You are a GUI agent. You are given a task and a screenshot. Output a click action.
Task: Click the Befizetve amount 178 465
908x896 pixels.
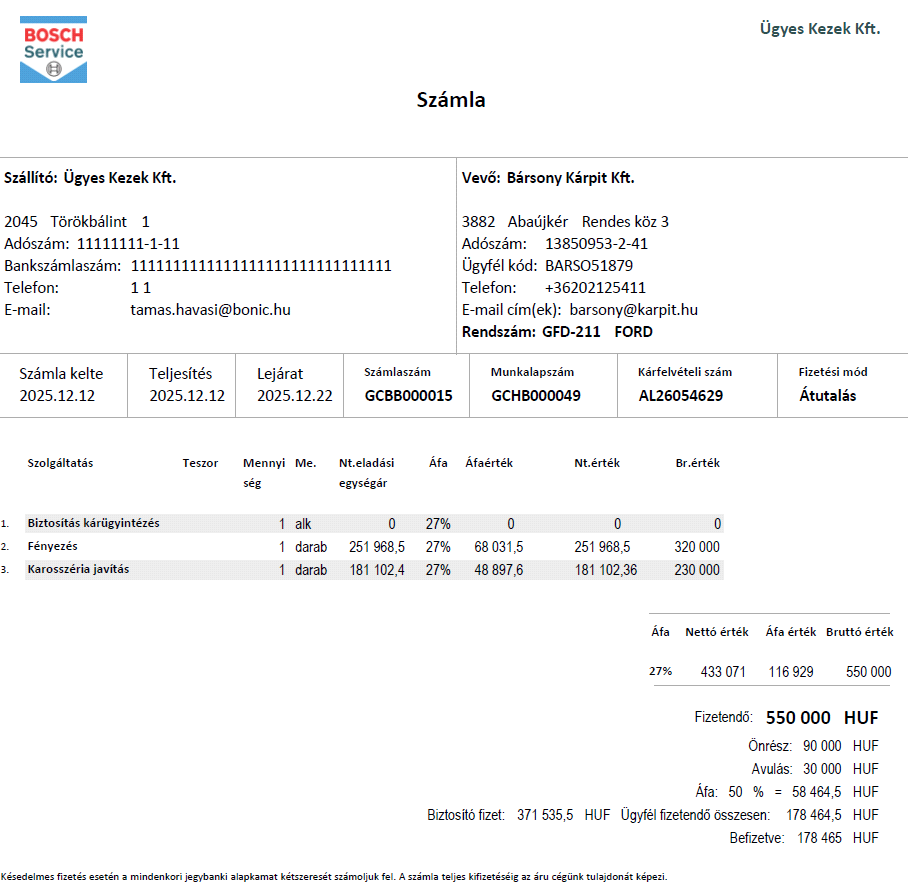[819, 838]
